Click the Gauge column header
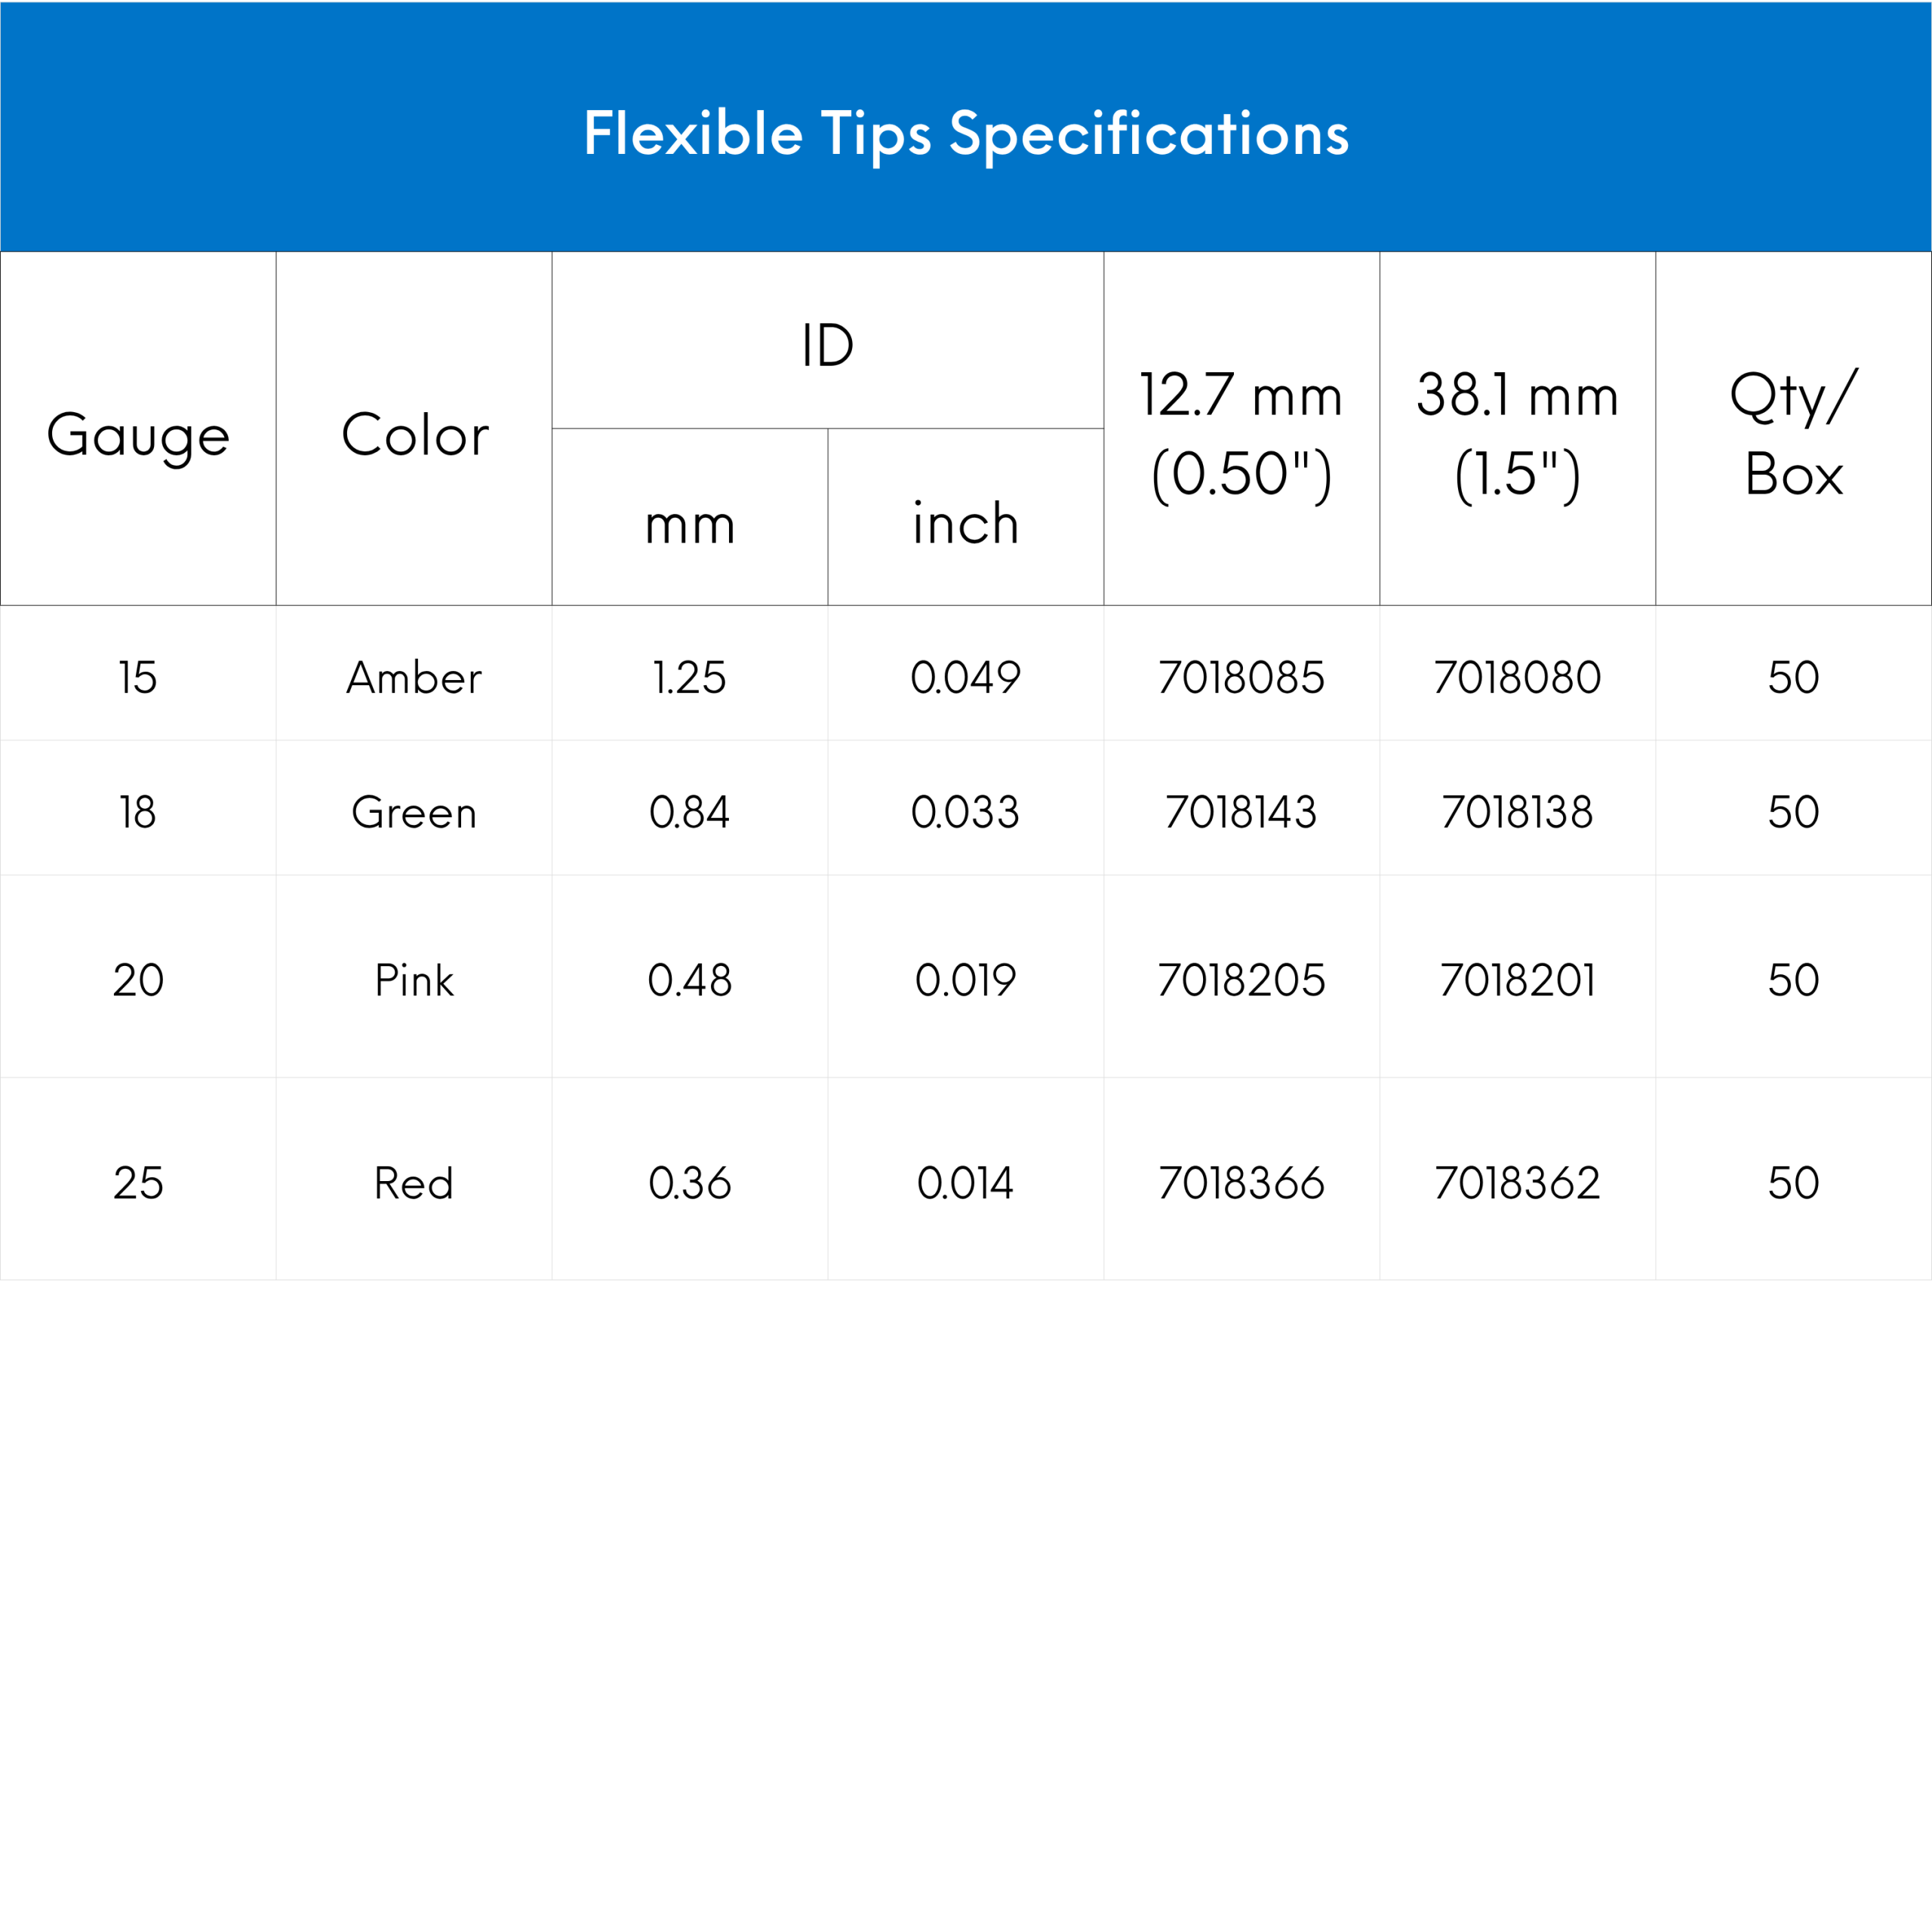Screen dimensions: 1932x1932 [x=138, y=435]
